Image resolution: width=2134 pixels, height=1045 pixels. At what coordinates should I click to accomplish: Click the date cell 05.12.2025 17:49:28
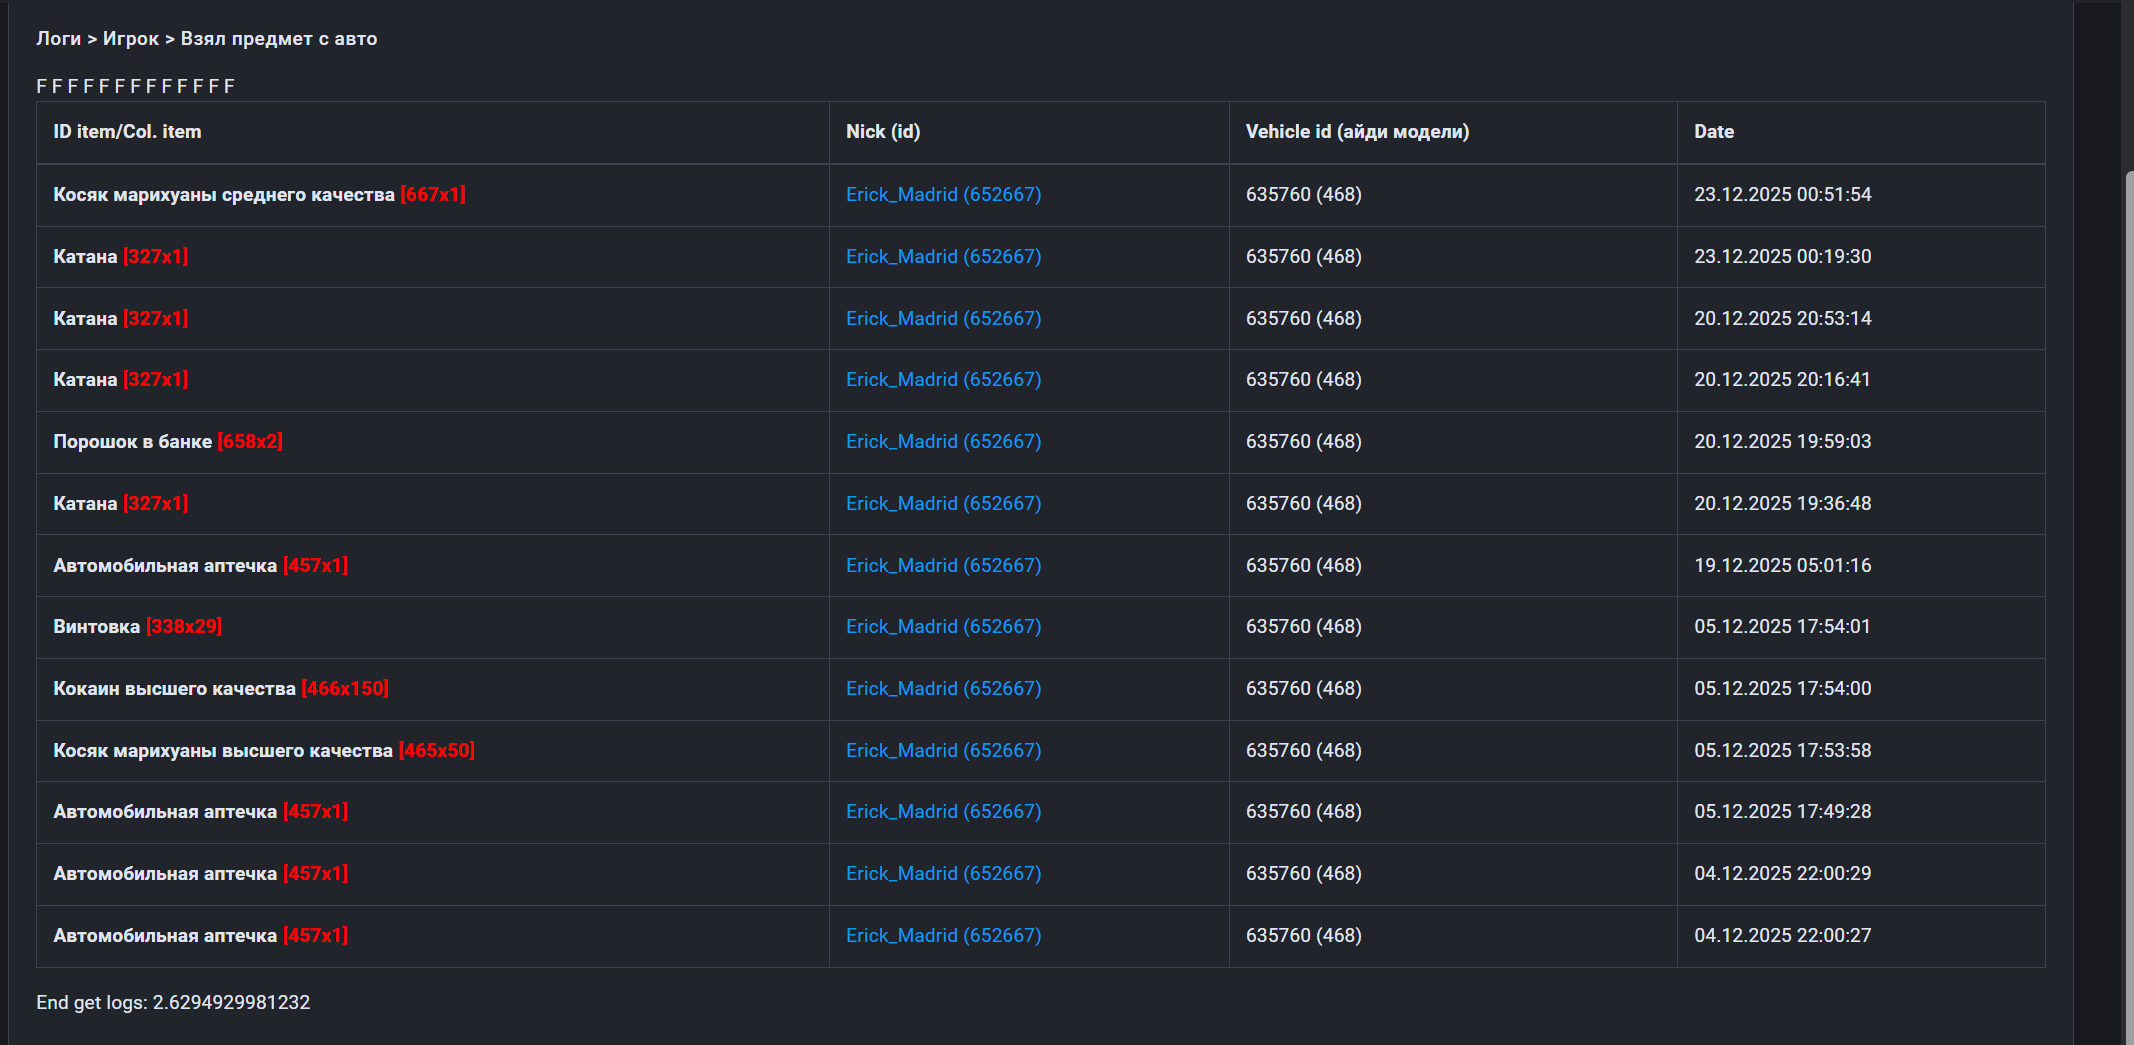1782,812
